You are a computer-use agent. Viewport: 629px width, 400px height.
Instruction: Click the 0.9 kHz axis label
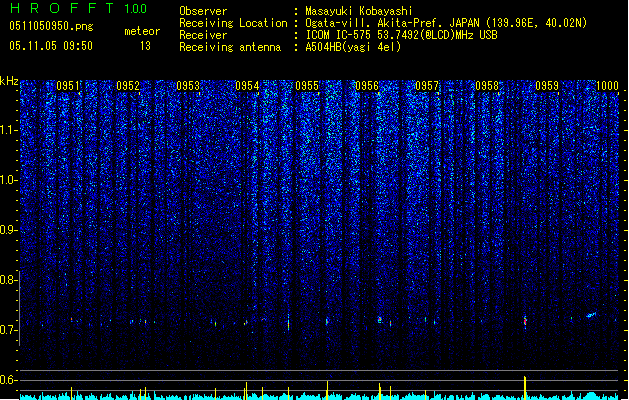(x=8, y=230)
